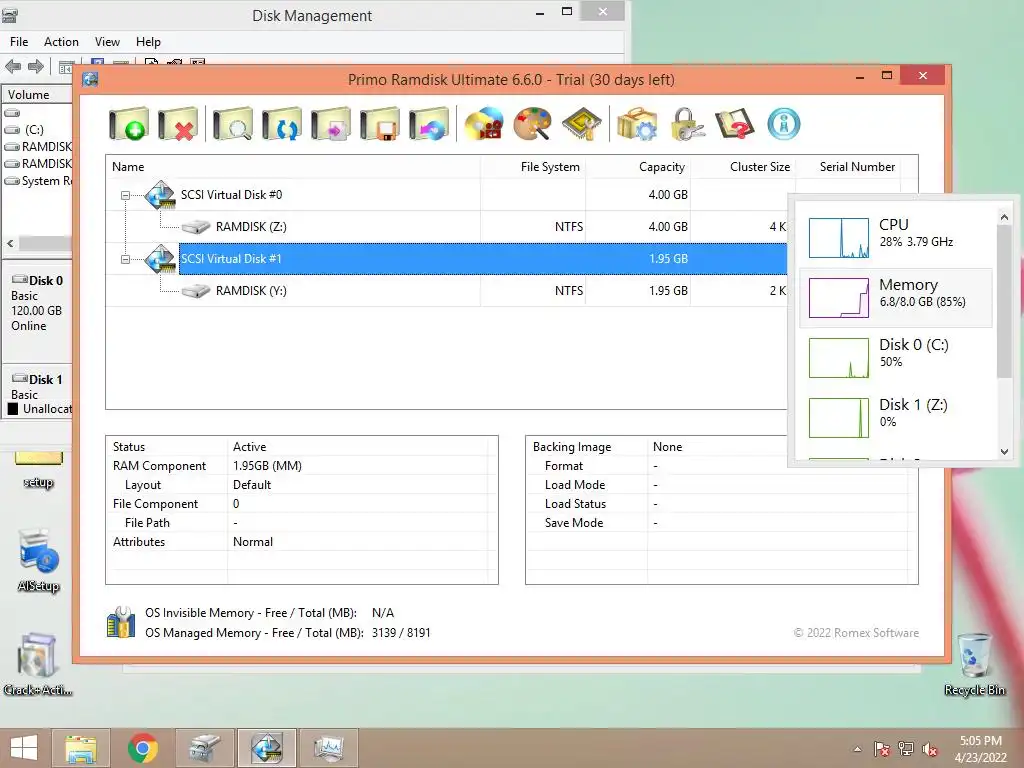Select the Recycle Bin desktop icon

pos(974,664)
